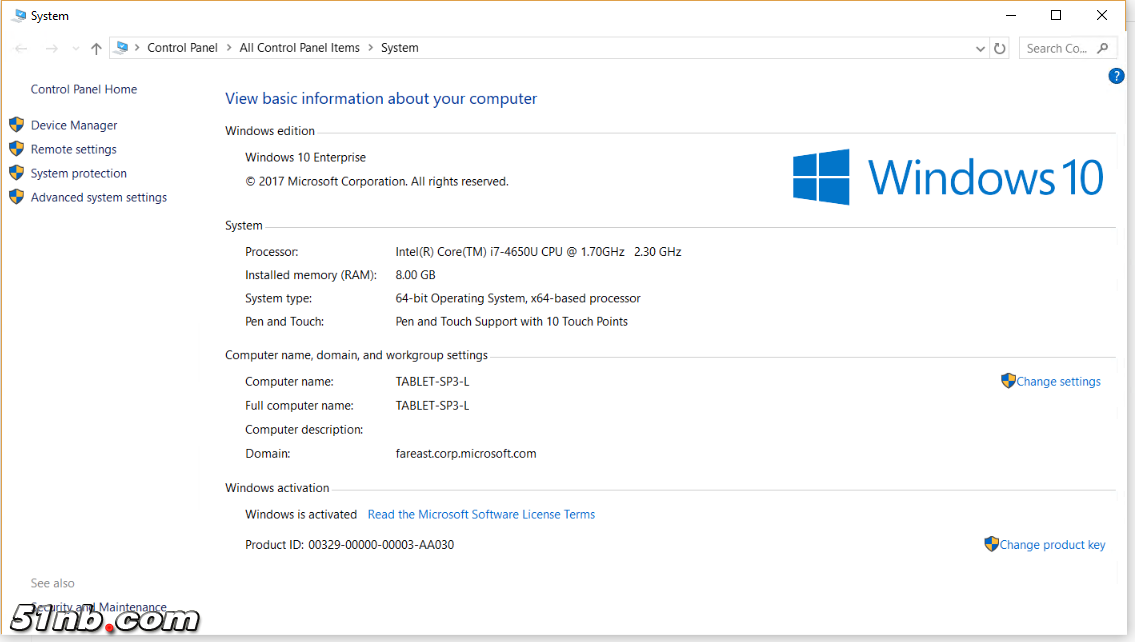This screenshot has width=1135, height=642.
Task: Click Change product key link
Action: coord(1052,545)
